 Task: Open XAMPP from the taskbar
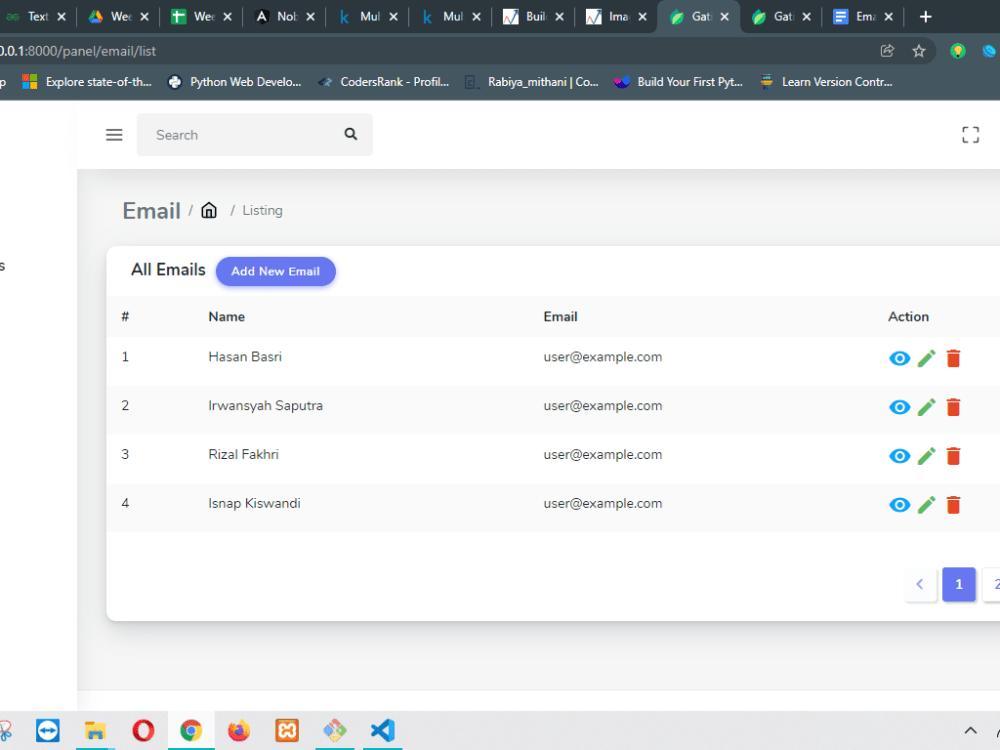[287, 730]
